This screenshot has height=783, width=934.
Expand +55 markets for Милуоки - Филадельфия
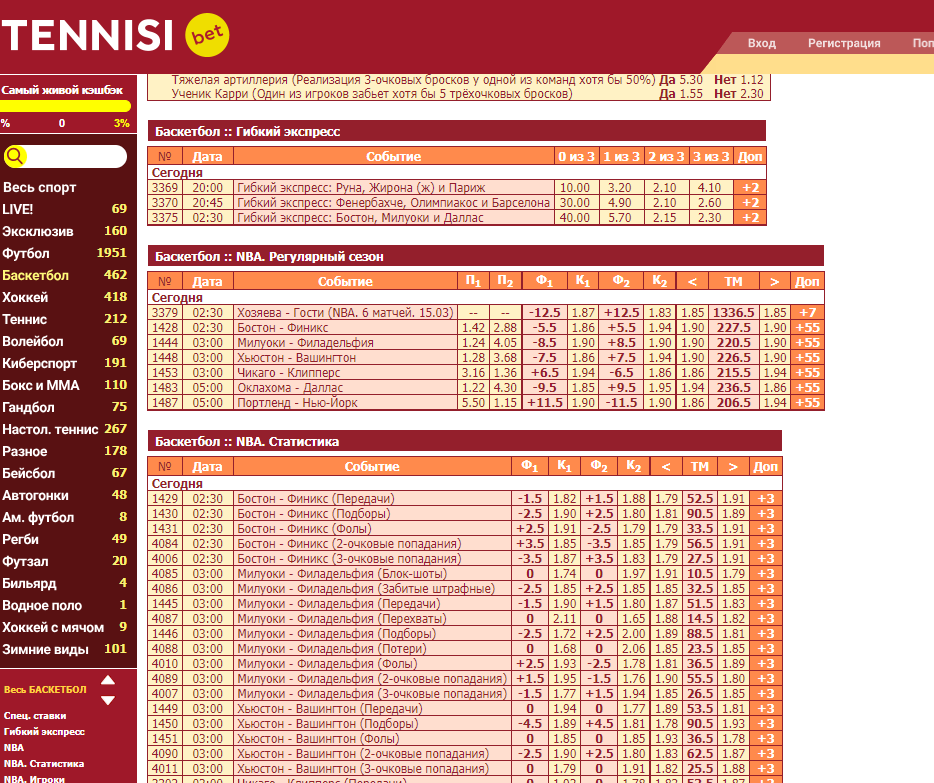808,342
